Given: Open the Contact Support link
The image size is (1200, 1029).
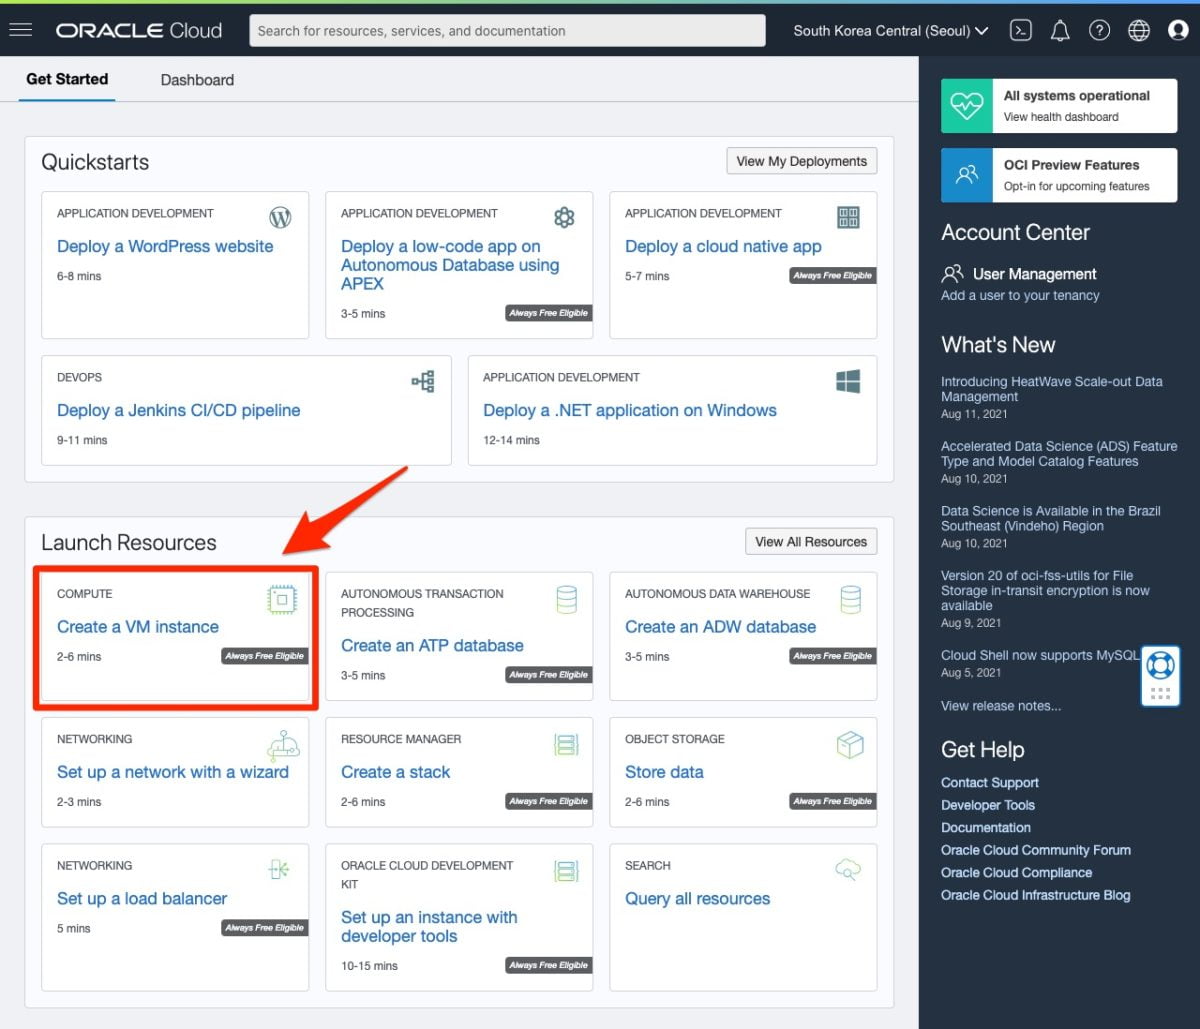Looking at the screenshot, I should [x=989, y=782].
